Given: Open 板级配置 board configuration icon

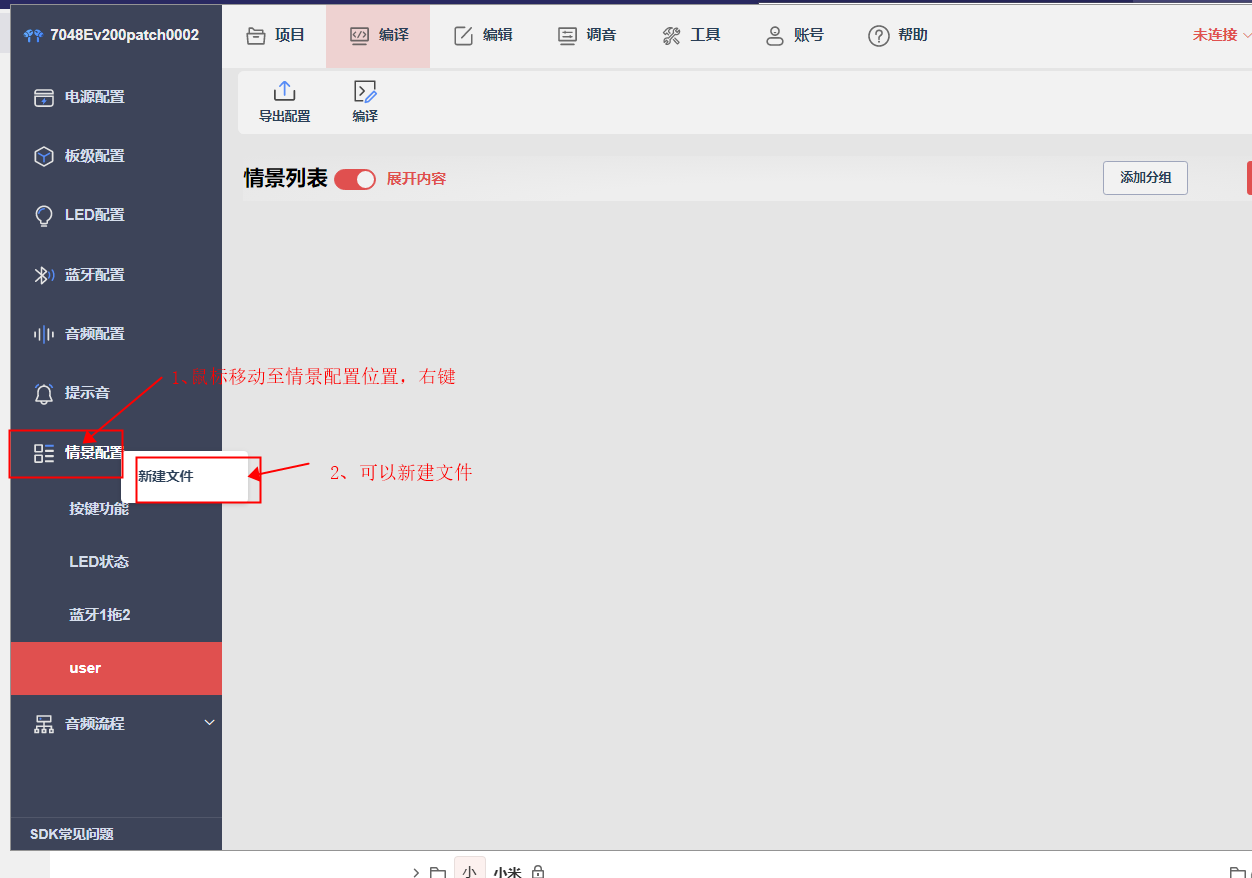Looking at the screenshot, I should coord(44,156).
